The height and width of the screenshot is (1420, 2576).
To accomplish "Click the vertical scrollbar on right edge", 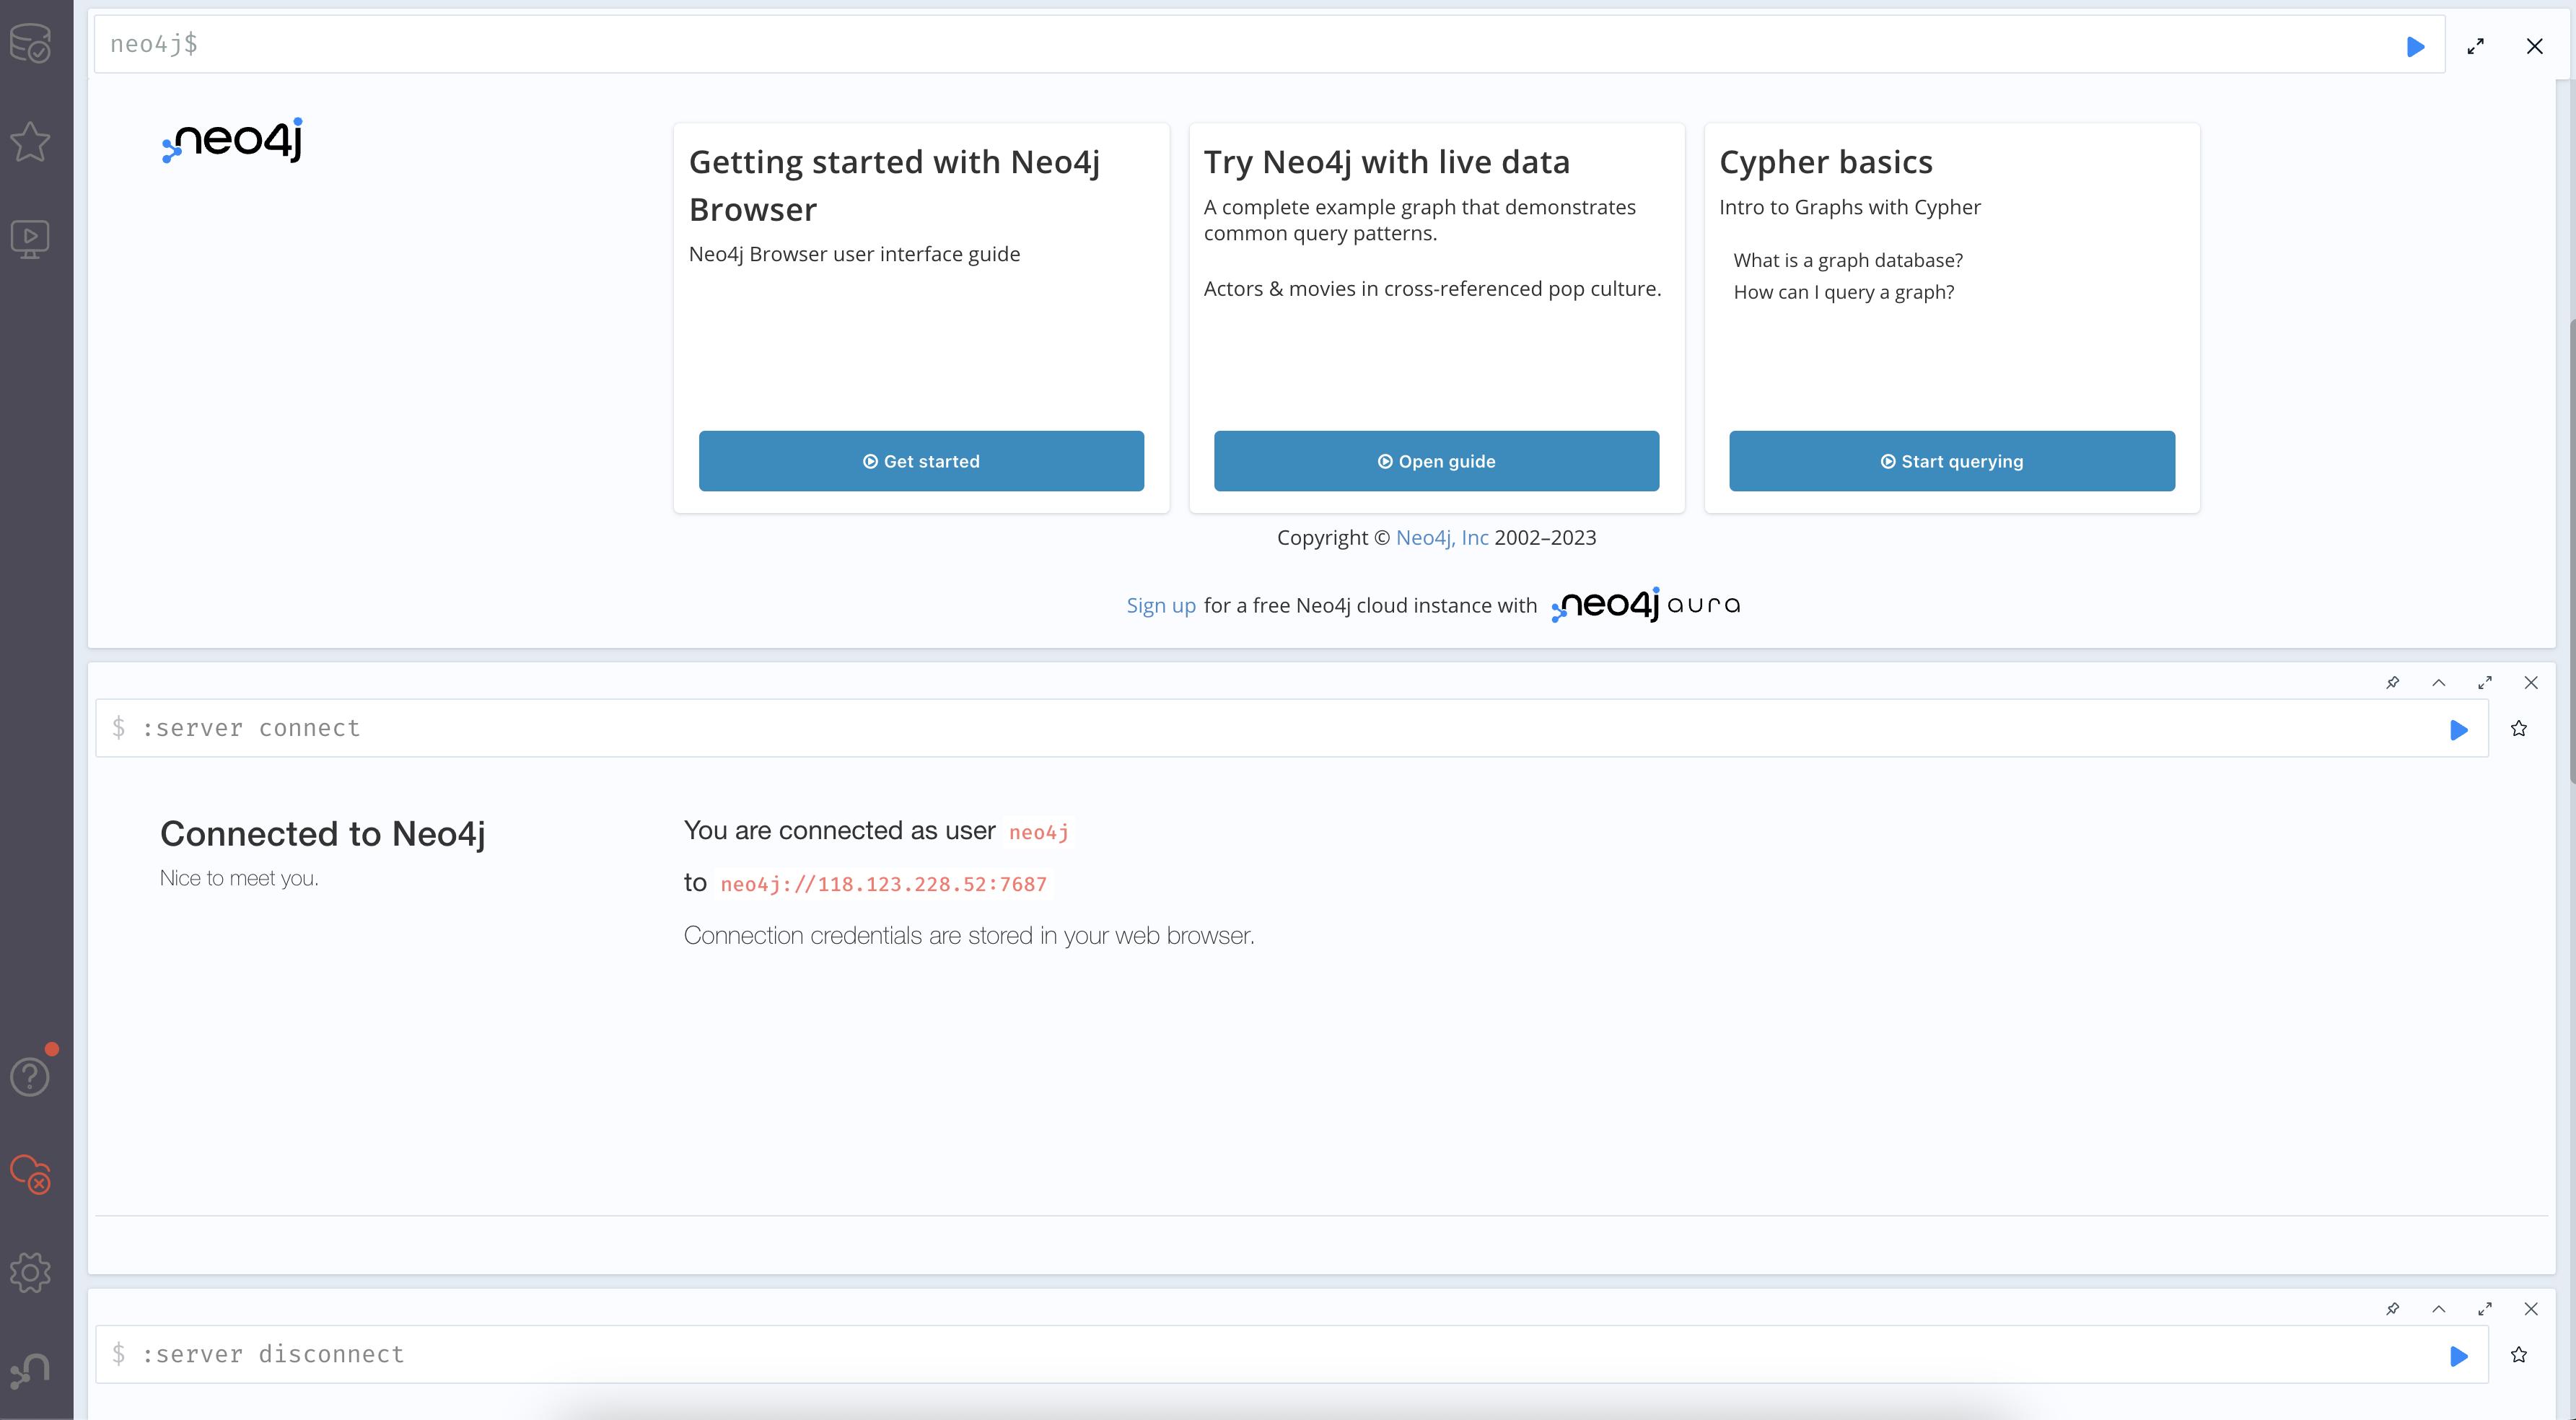I will coord(2571,550).
